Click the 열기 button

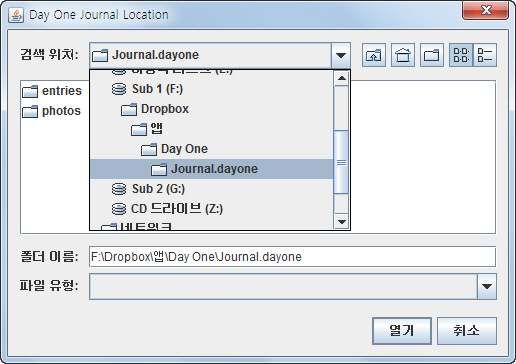click(402, 331)
